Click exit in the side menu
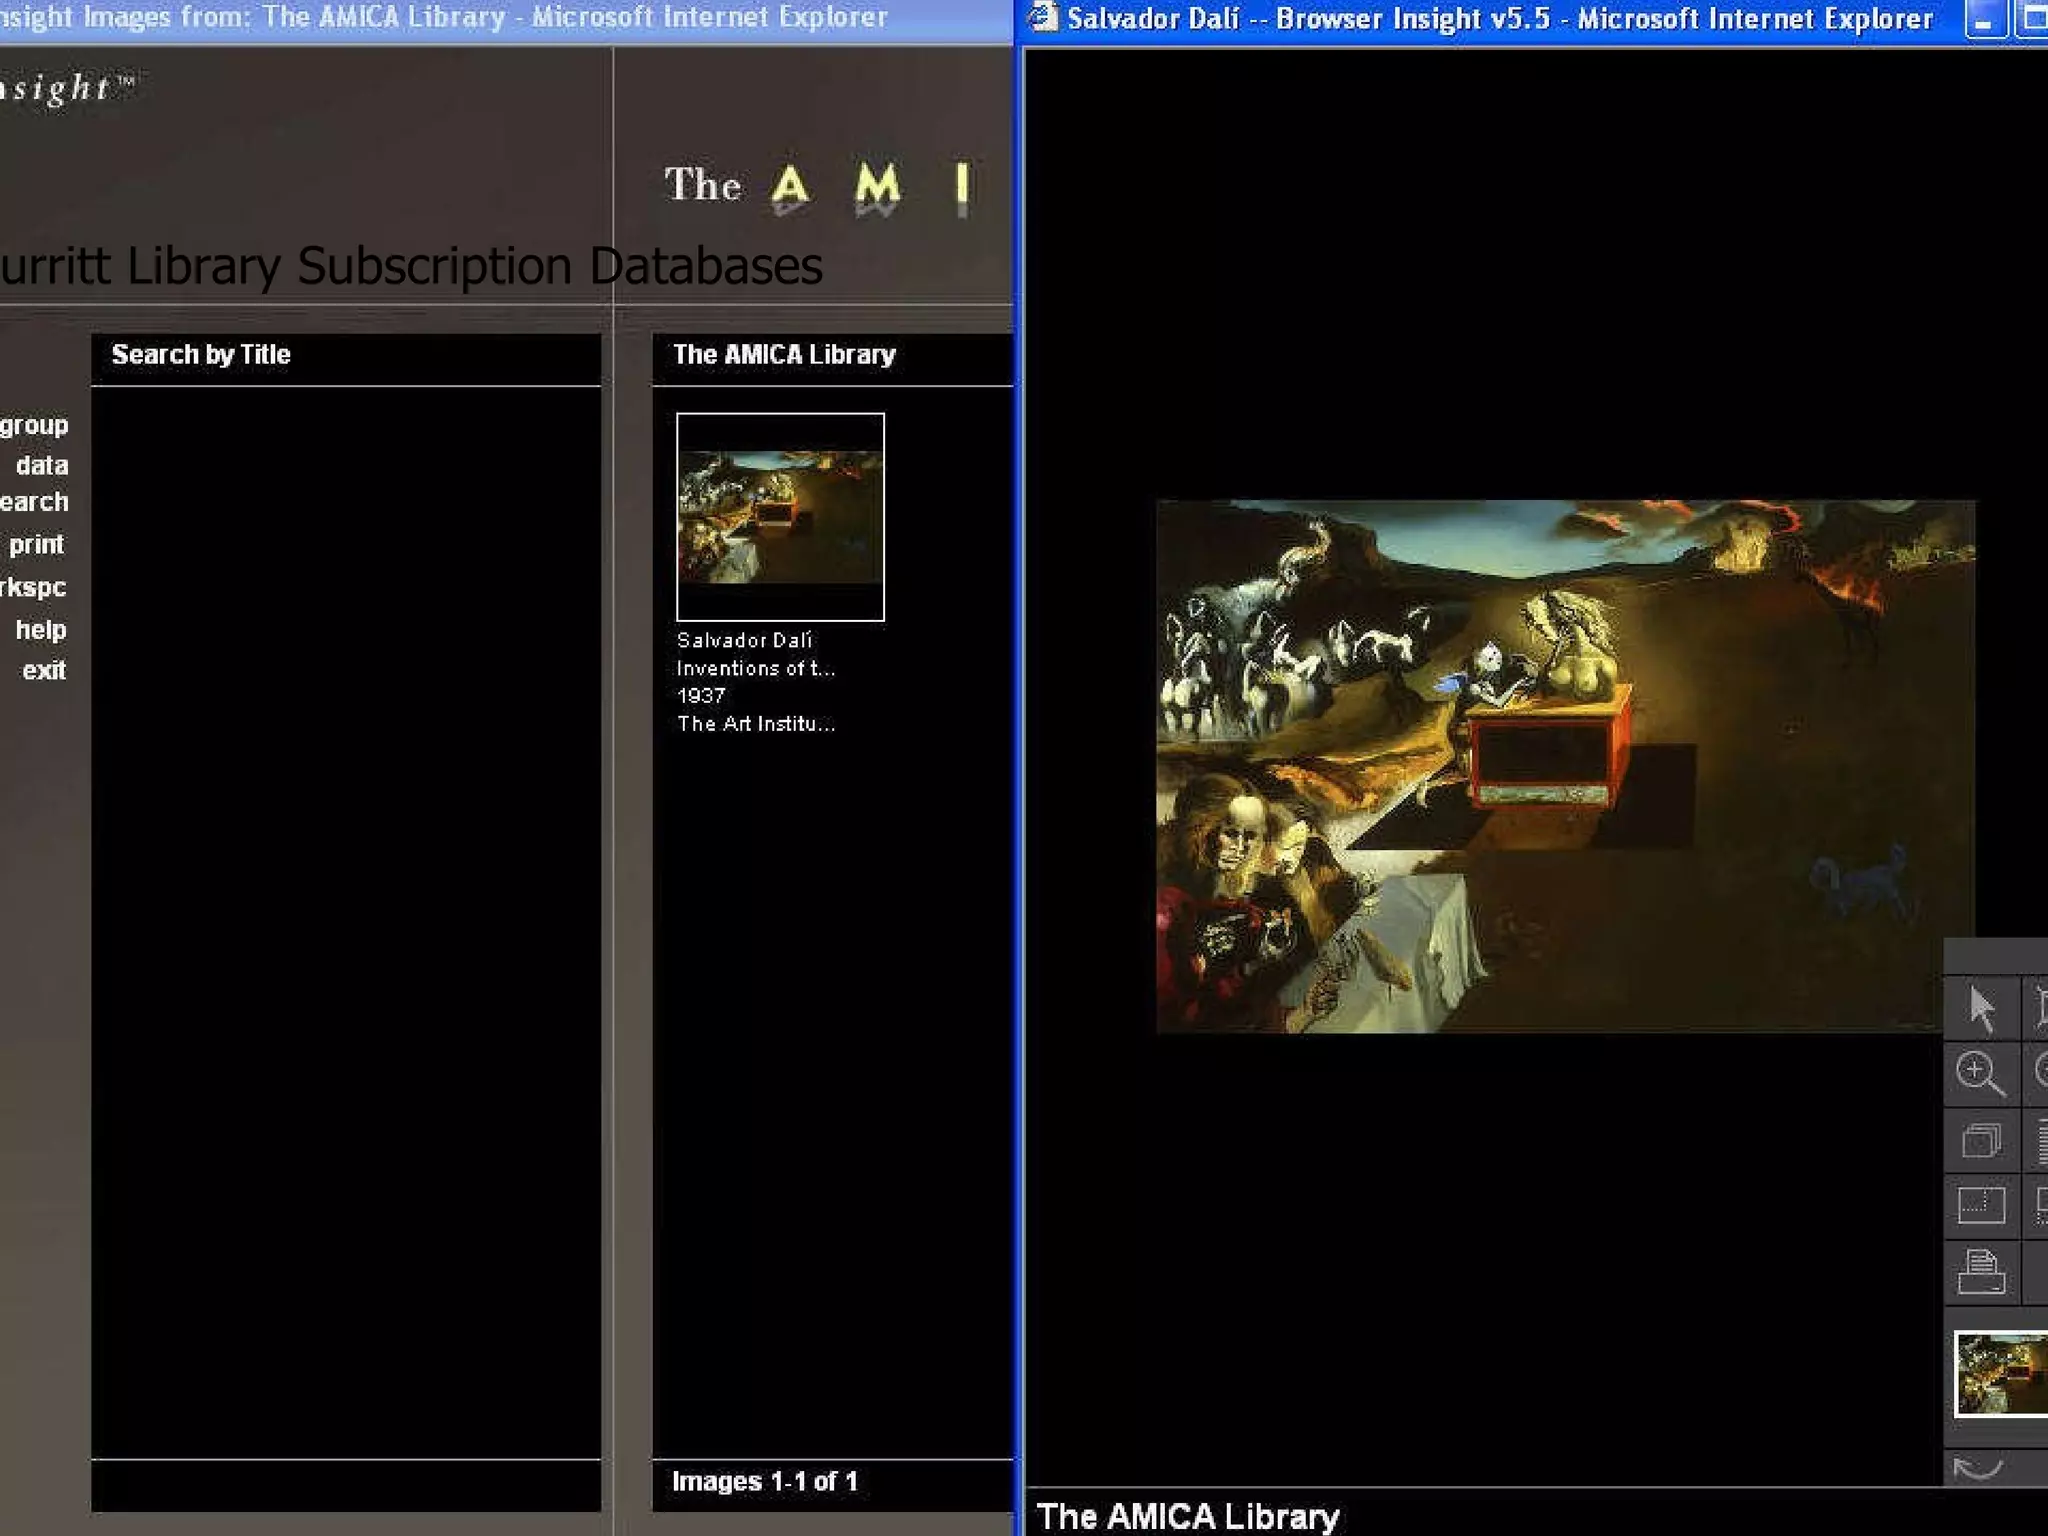 click(44, 671)
